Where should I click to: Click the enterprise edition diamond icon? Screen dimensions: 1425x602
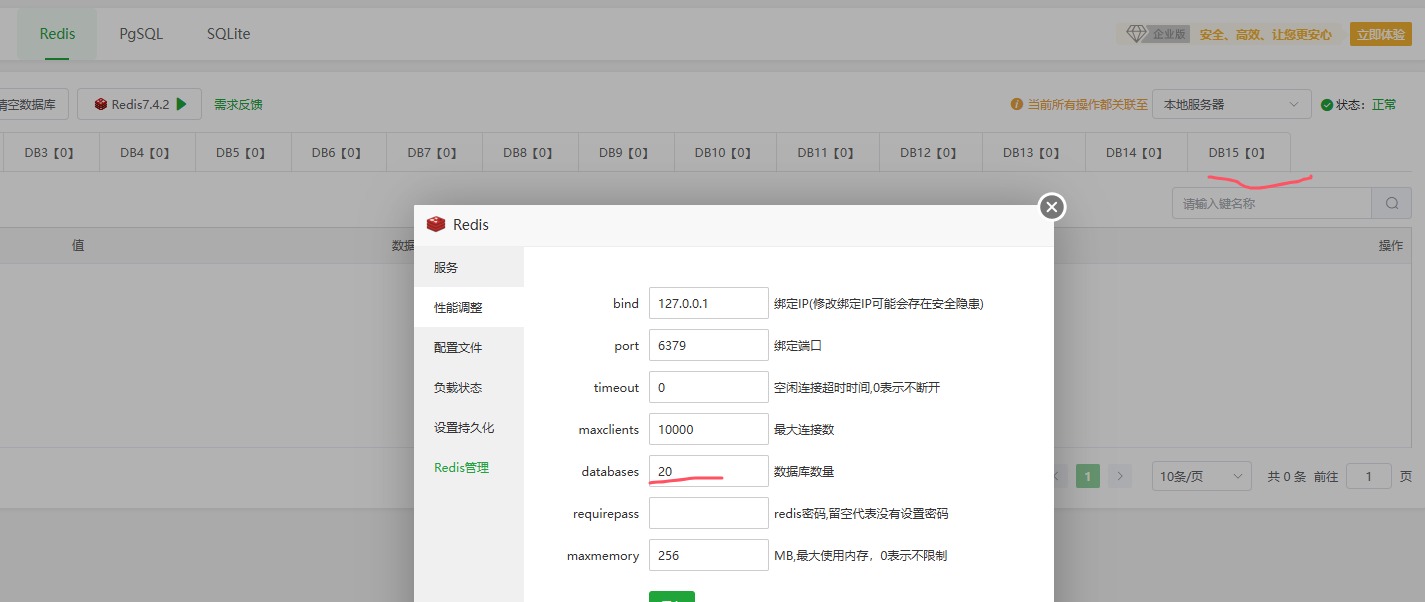[x=1136, y=34]
